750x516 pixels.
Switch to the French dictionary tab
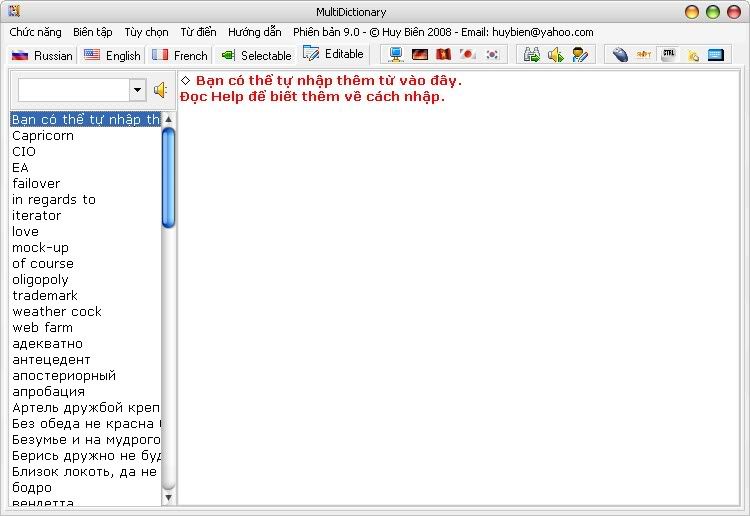coord(180,55)
